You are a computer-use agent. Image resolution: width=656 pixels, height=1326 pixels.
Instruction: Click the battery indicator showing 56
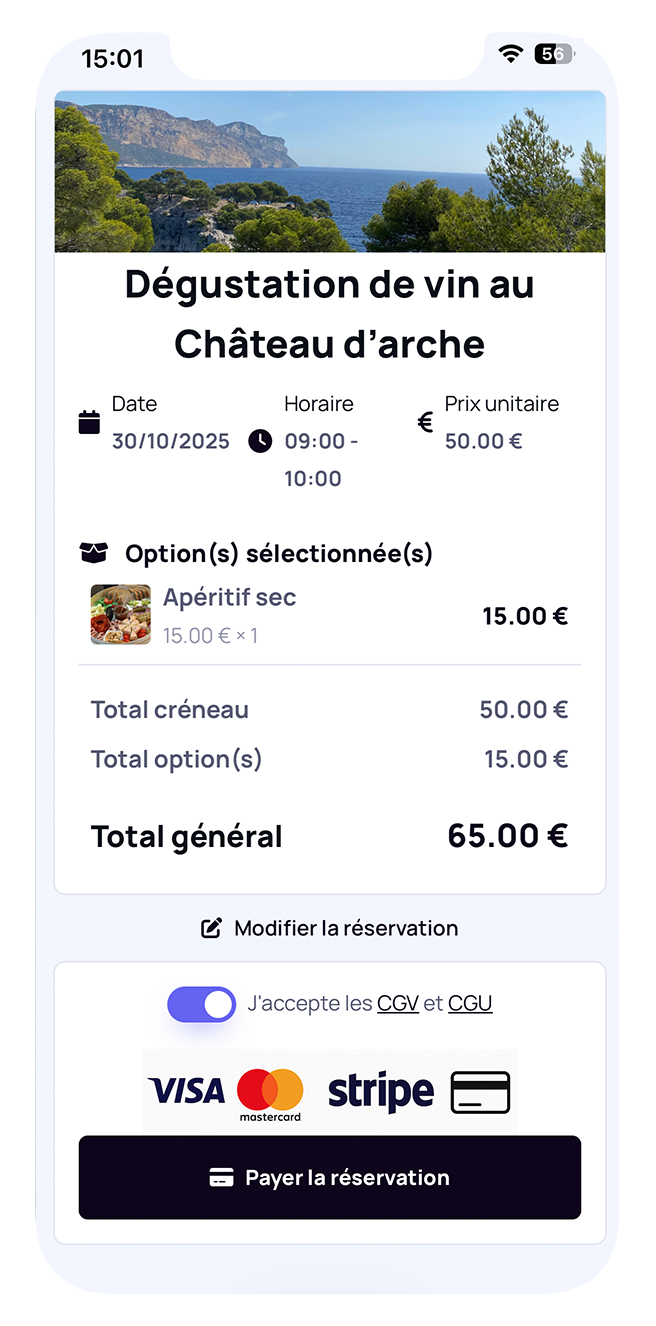tap(554, 54)
